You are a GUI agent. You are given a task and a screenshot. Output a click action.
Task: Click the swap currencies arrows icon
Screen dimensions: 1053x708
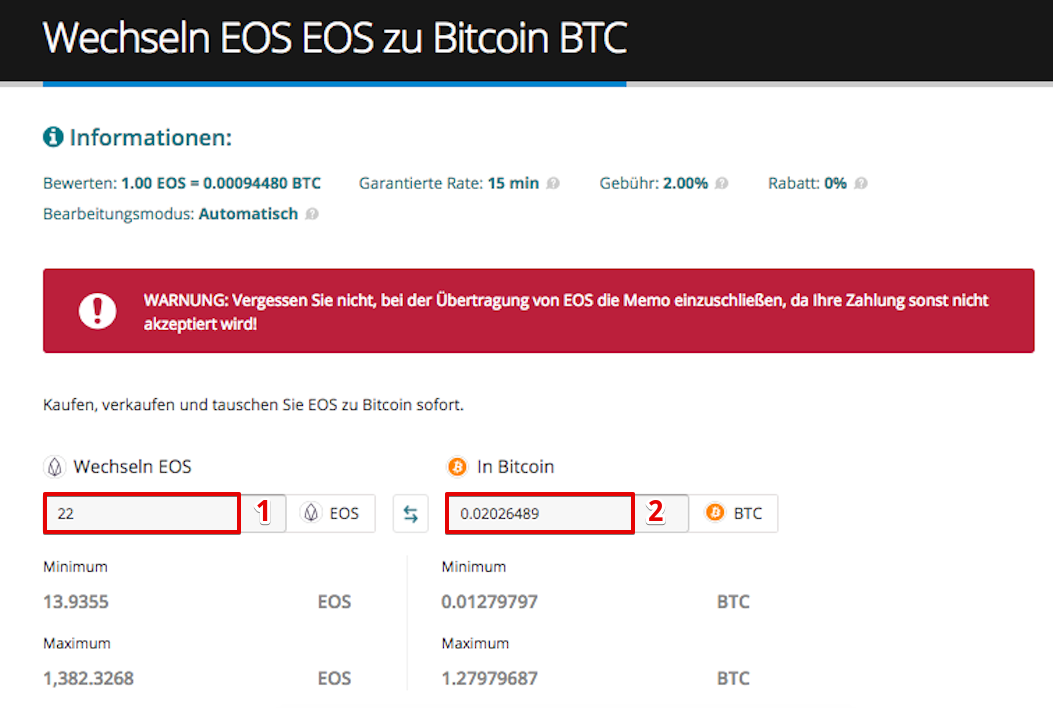tap(410, 514)
